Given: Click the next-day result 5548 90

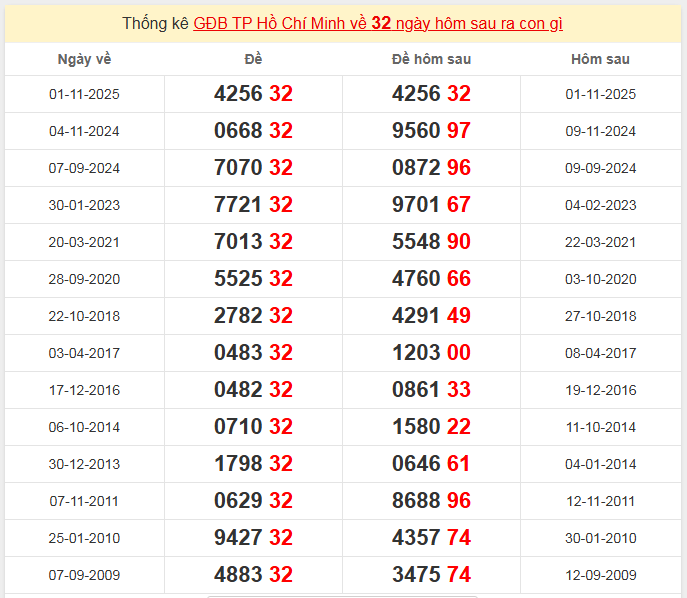Looking at the screenshot, I should (x=431, y=242).
